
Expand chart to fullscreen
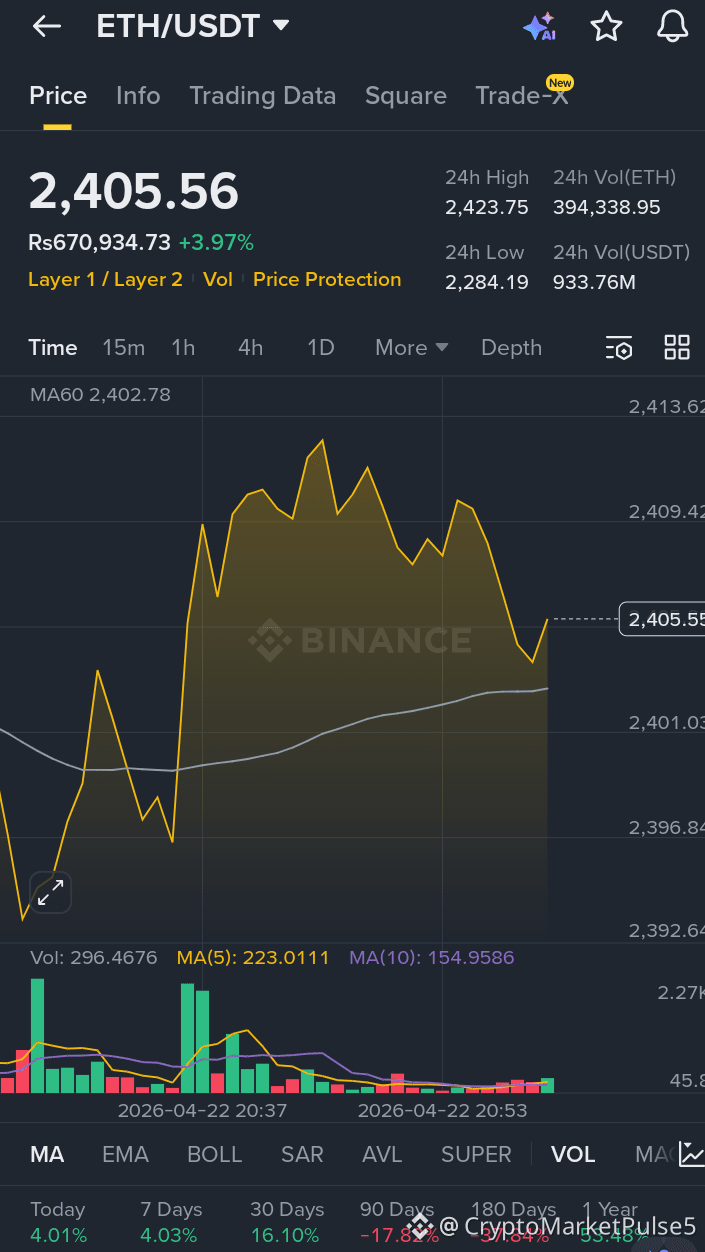[50, 892]
